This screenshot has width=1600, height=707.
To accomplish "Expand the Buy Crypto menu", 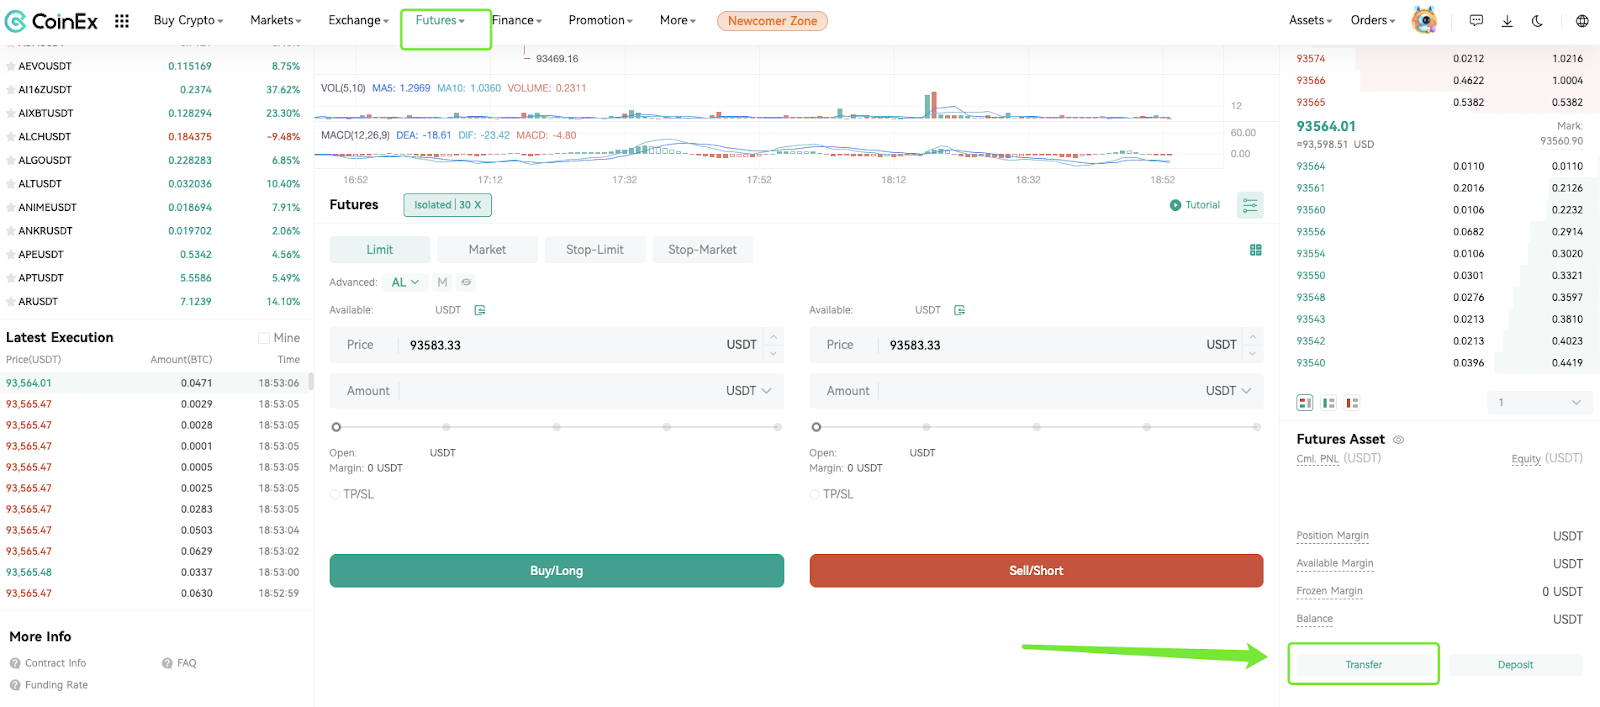I will (188, 20).
